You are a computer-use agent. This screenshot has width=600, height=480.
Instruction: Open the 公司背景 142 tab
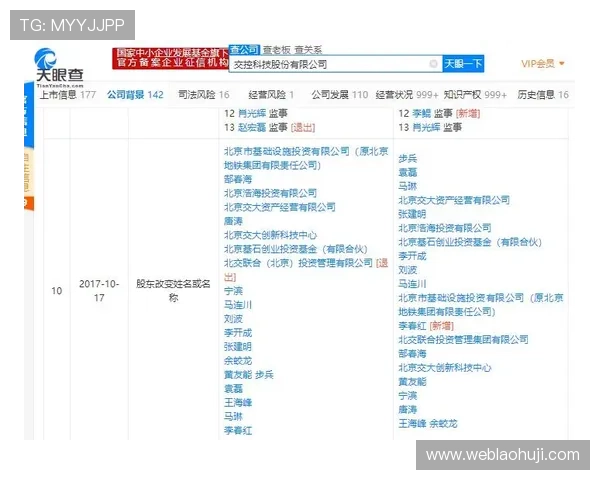135,95
